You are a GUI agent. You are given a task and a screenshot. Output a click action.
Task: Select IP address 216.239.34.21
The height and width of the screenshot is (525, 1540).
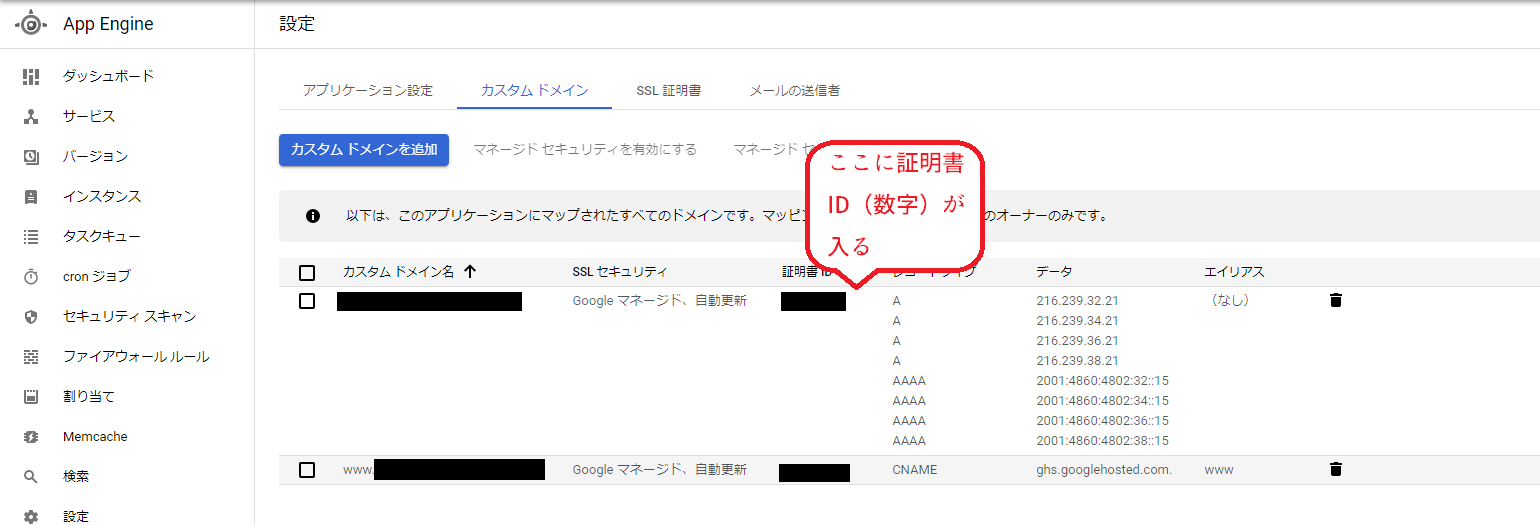[1077, 320]
